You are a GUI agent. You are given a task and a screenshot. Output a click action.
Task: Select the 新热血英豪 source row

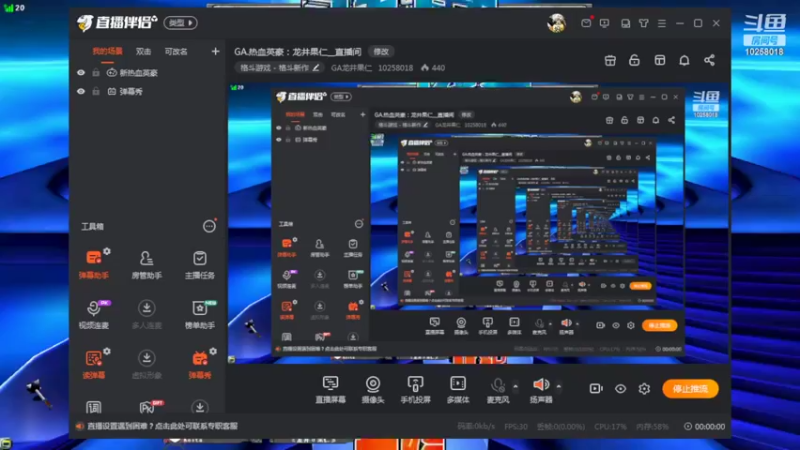[x=148, y=72]
